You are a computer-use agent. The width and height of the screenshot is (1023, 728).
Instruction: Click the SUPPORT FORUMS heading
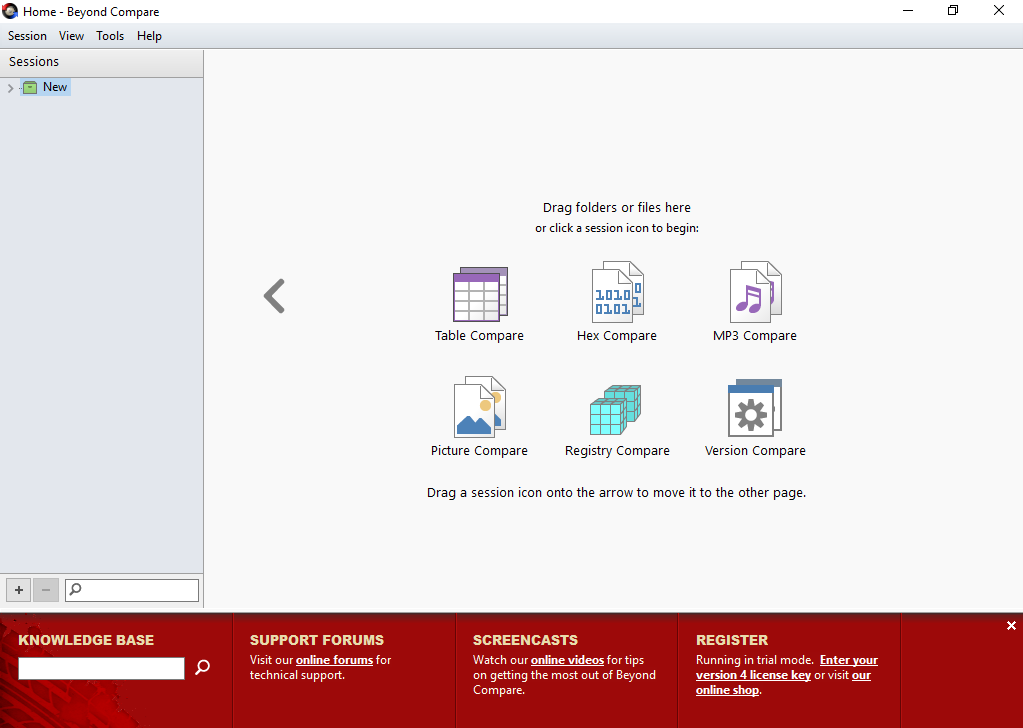pos(317,640)
